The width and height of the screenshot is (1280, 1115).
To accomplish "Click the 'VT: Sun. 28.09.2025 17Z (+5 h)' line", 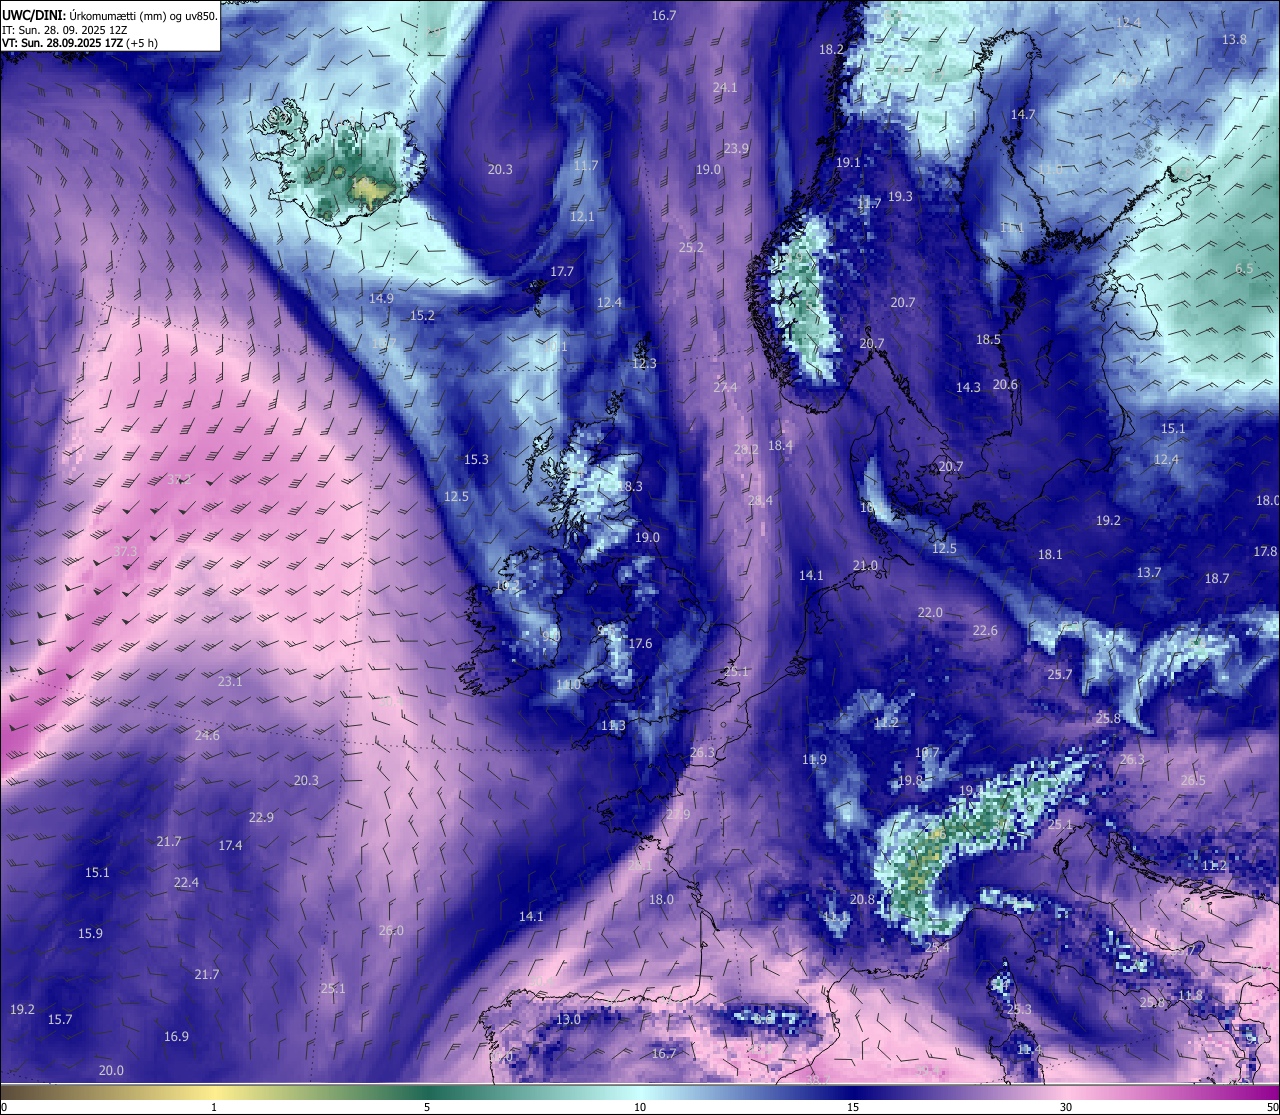I will pyautogui.click(x=80, y=43).
